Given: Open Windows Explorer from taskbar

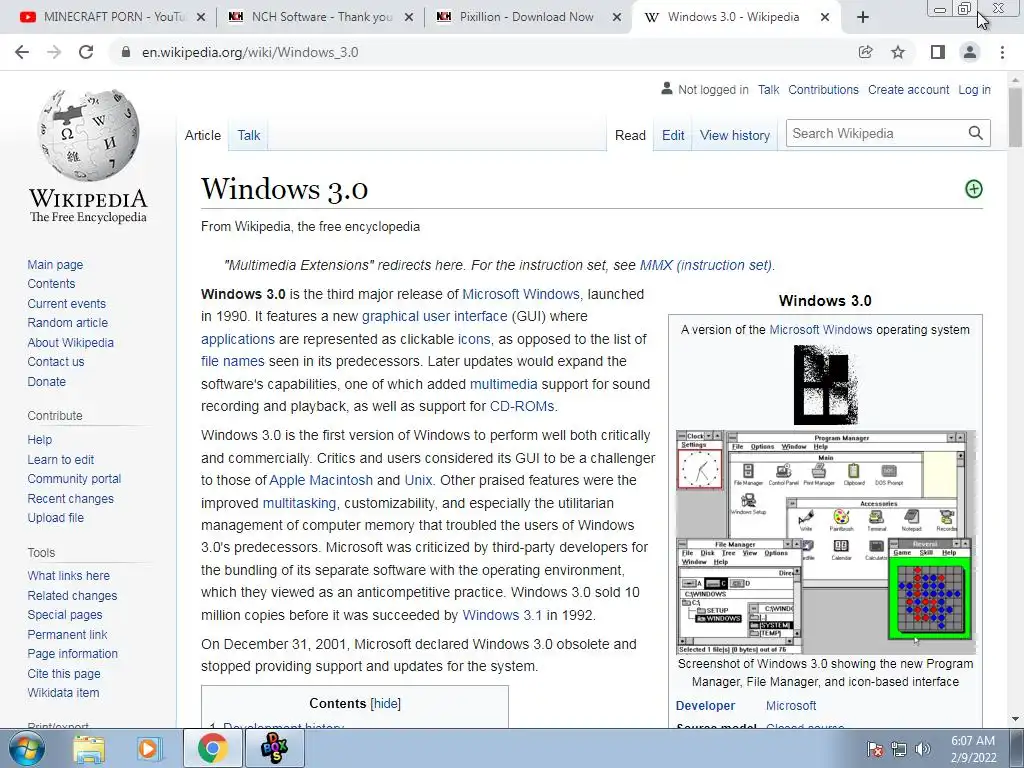Looking at the screenshot, I should [89, 748].
